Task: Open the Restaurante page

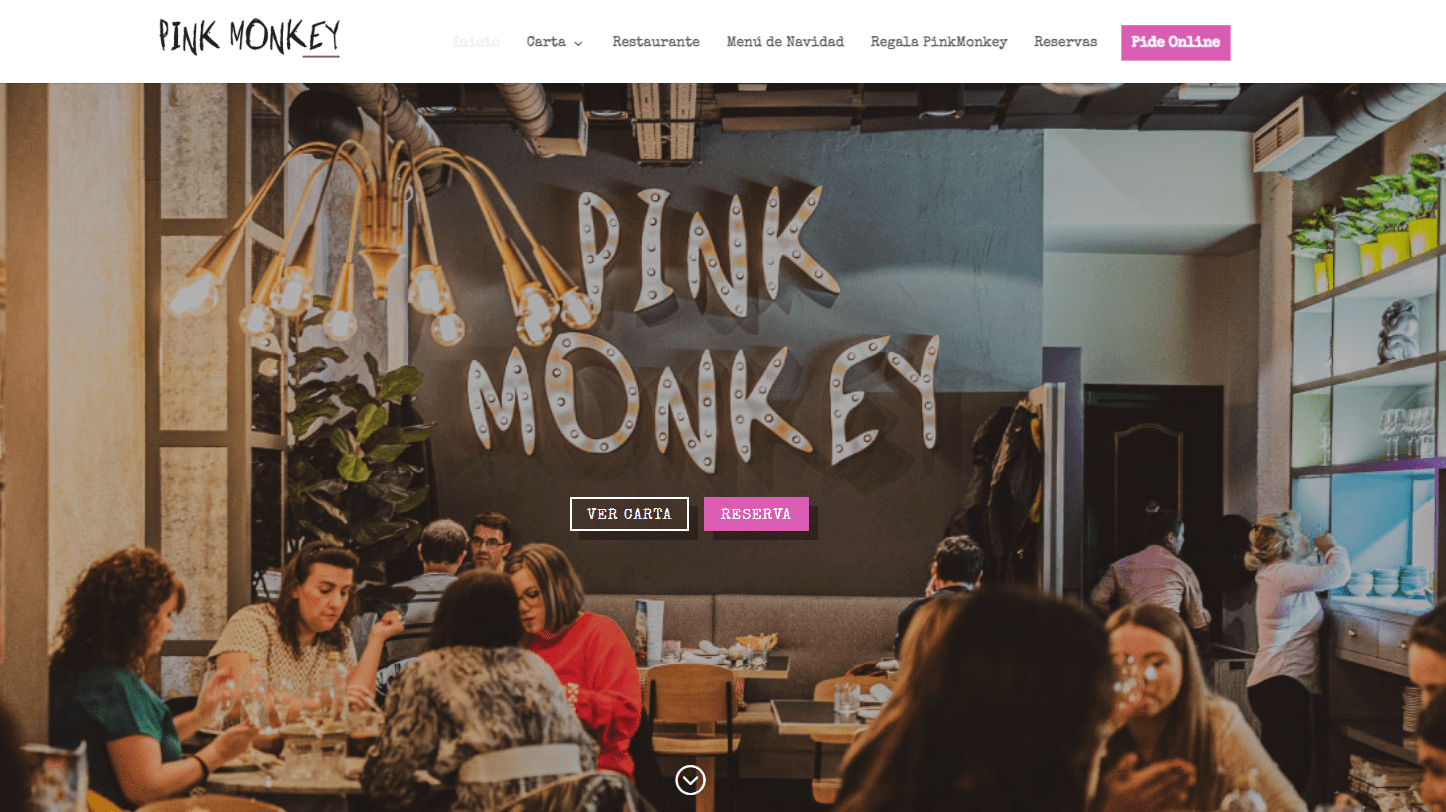Action: 656,42
